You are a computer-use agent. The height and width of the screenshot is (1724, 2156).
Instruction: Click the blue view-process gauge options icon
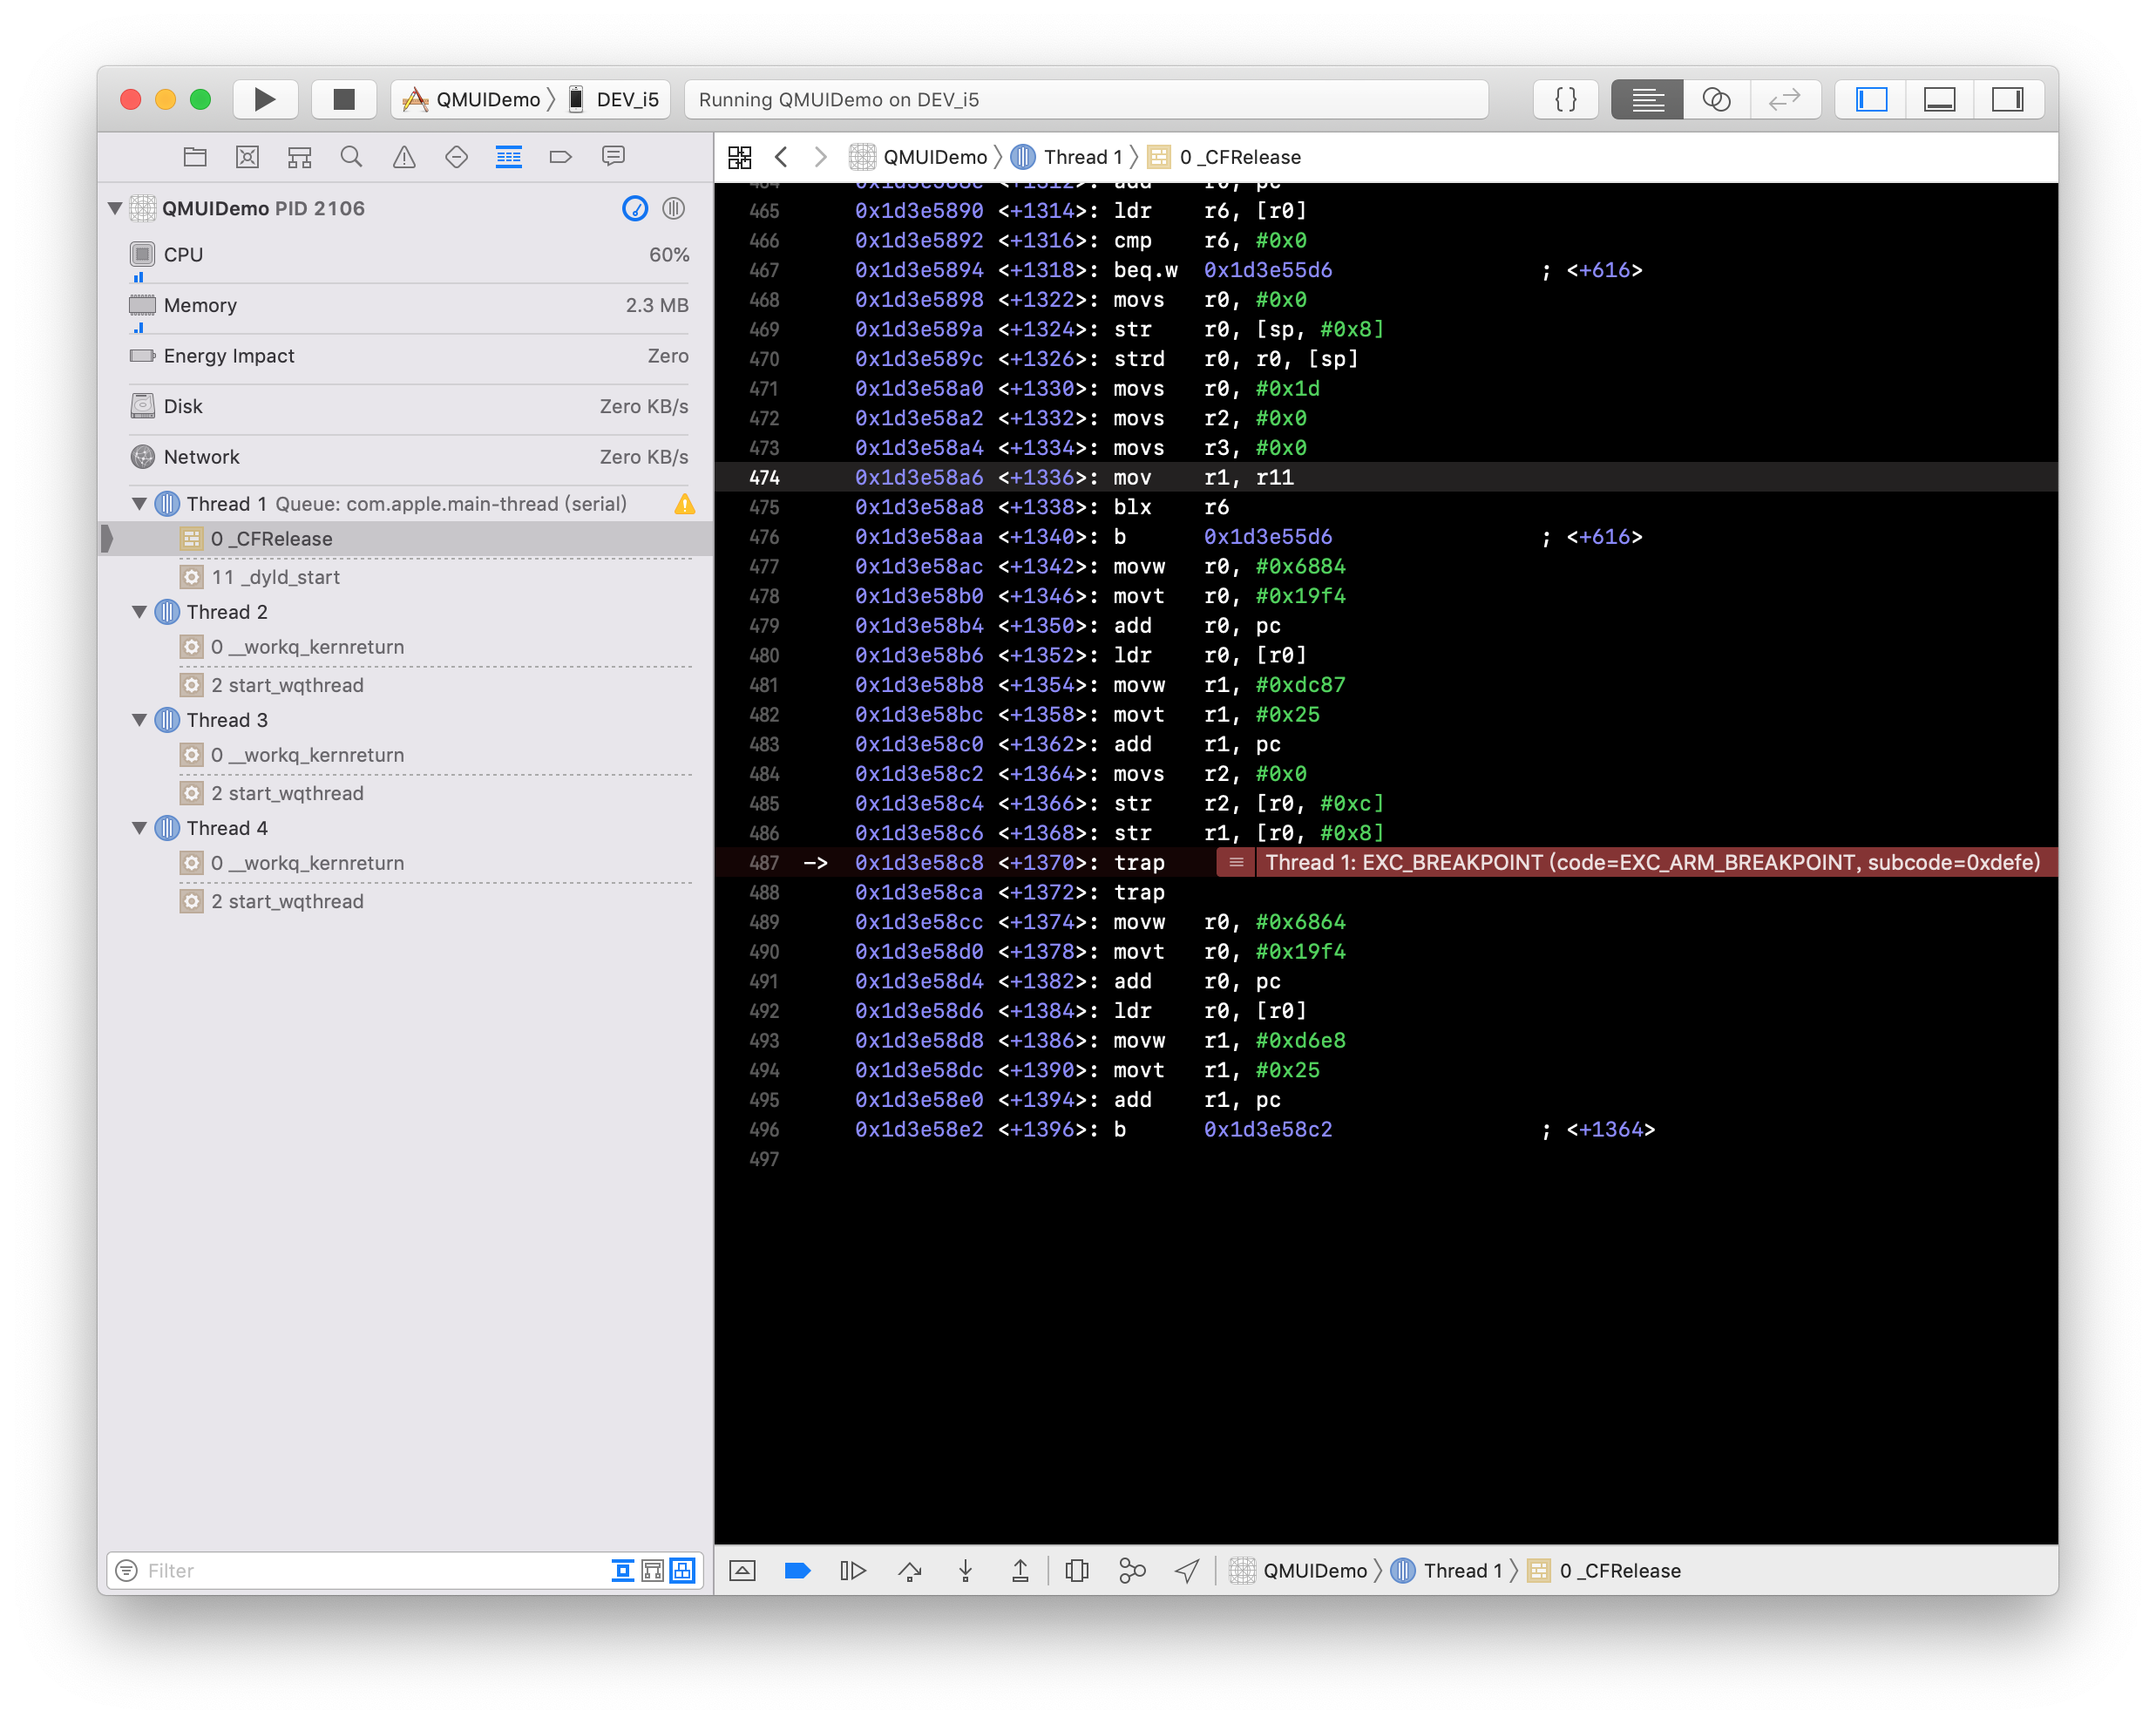click(634, 208)
